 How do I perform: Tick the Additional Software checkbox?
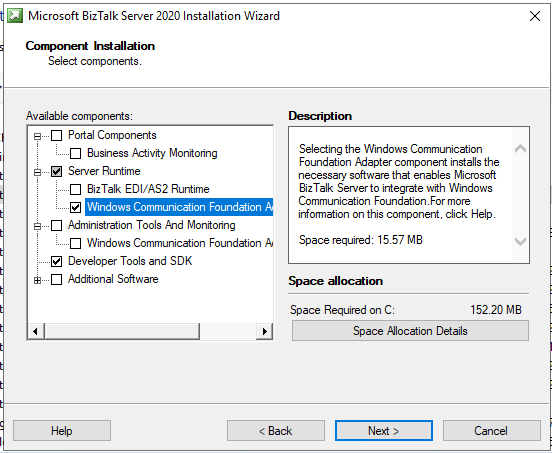[x=57, y=279]
